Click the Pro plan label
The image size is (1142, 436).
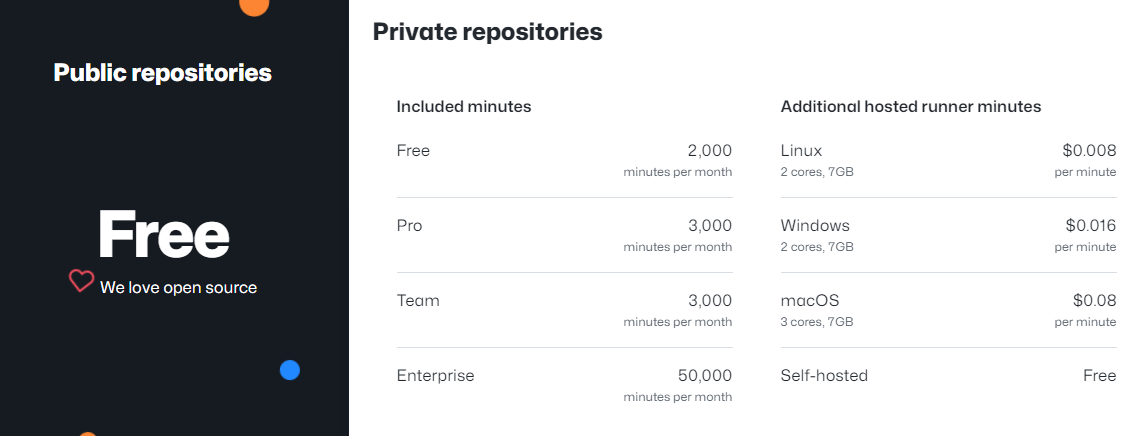(410, 226)
